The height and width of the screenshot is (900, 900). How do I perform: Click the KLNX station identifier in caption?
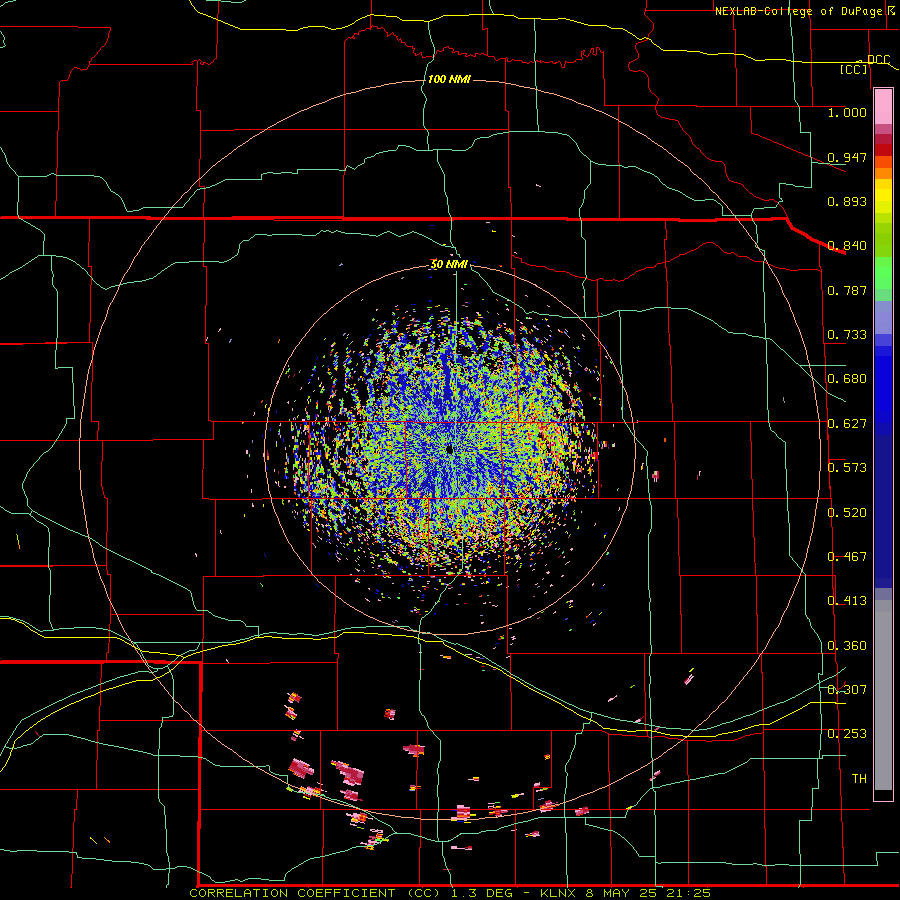[557, 893]
